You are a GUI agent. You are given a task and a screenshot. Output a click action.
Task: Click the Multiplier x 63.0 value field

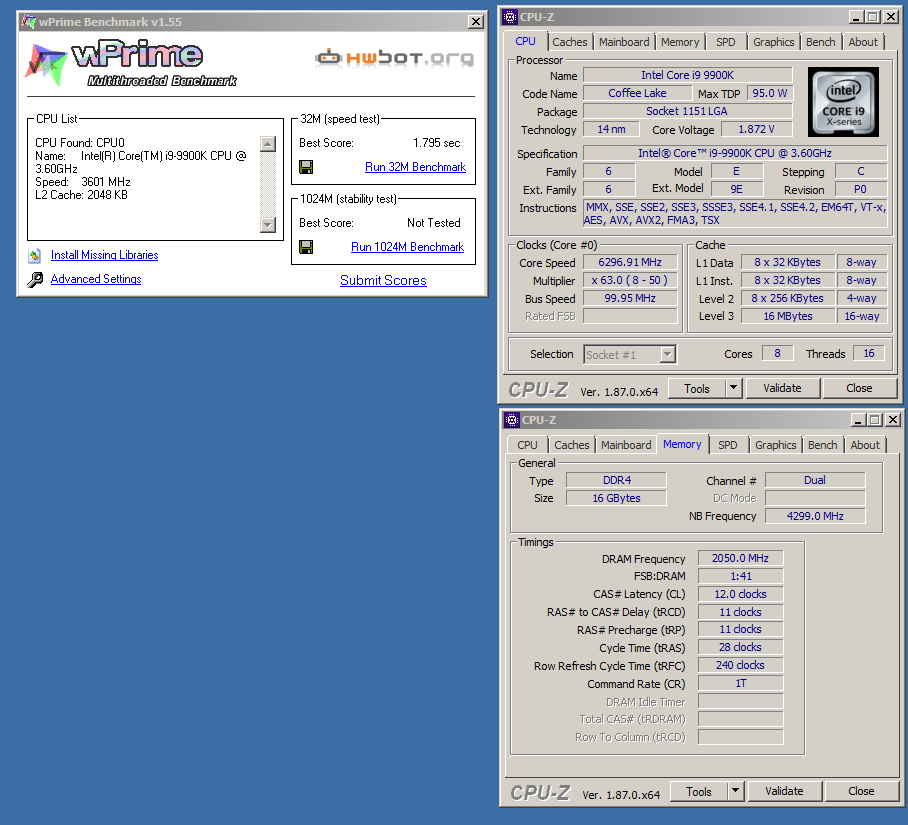pyautogui.click(x=629, y=280)
